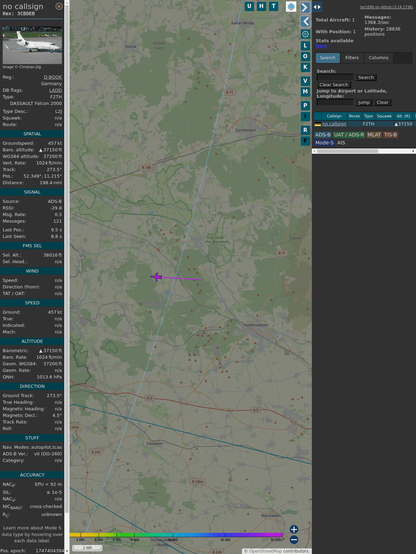
Task: Click the altitude color scale bar
Action: (x=176, y=535)
